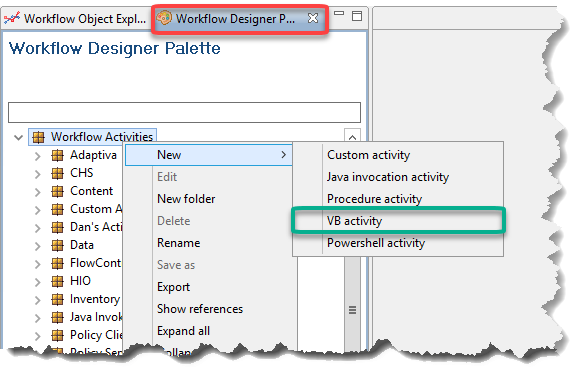Collapse the Workflow Activities root node

(18, 138)
